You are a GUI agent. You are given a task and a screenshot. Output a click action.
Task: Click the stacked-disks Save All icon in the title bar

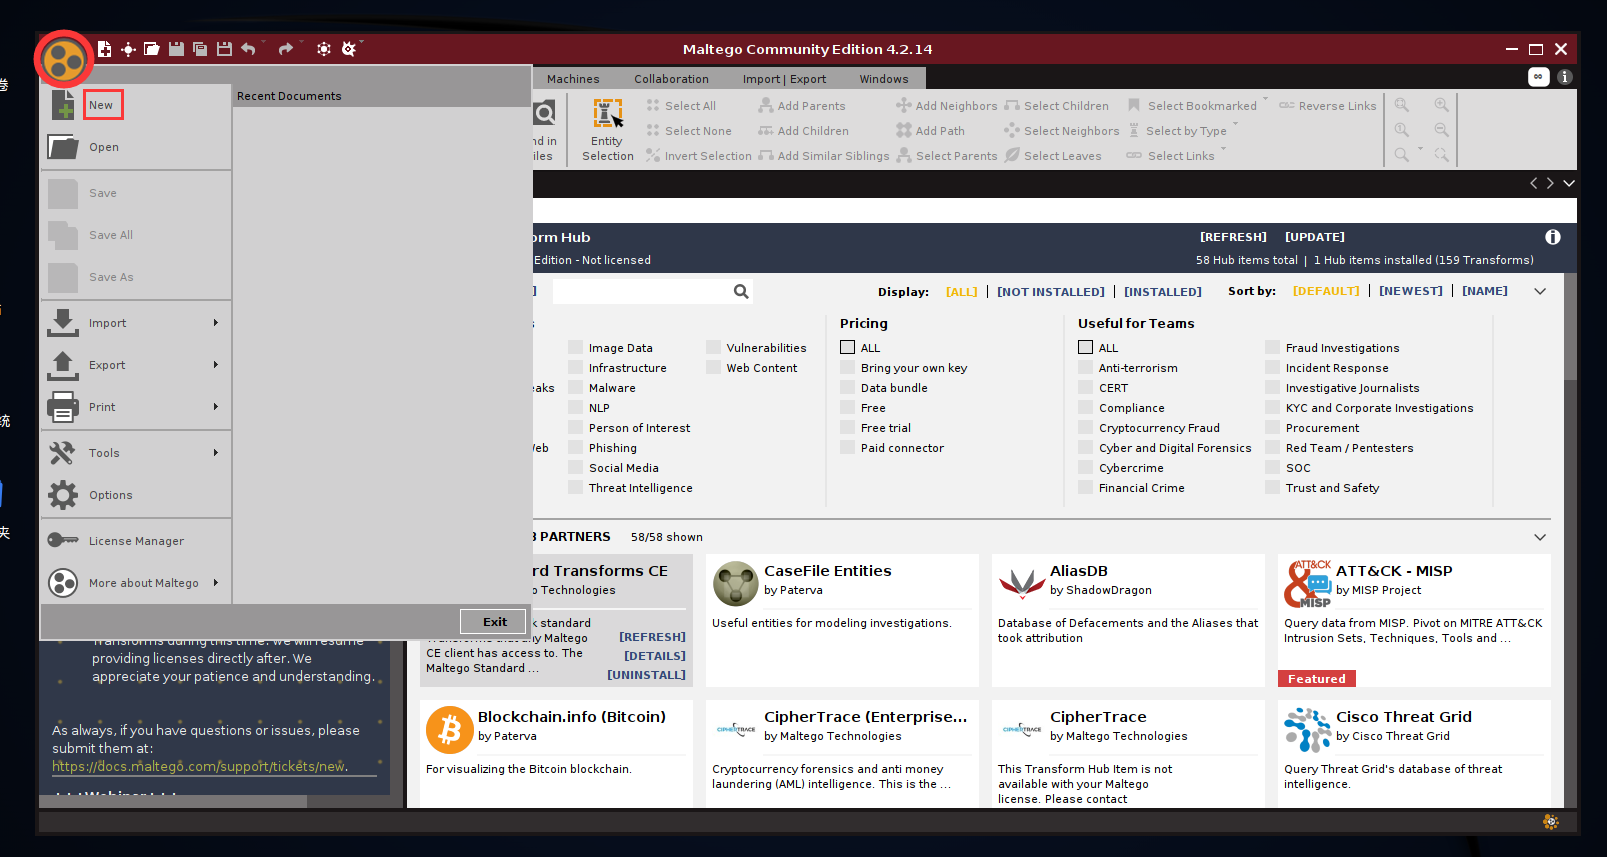(200, 49)
